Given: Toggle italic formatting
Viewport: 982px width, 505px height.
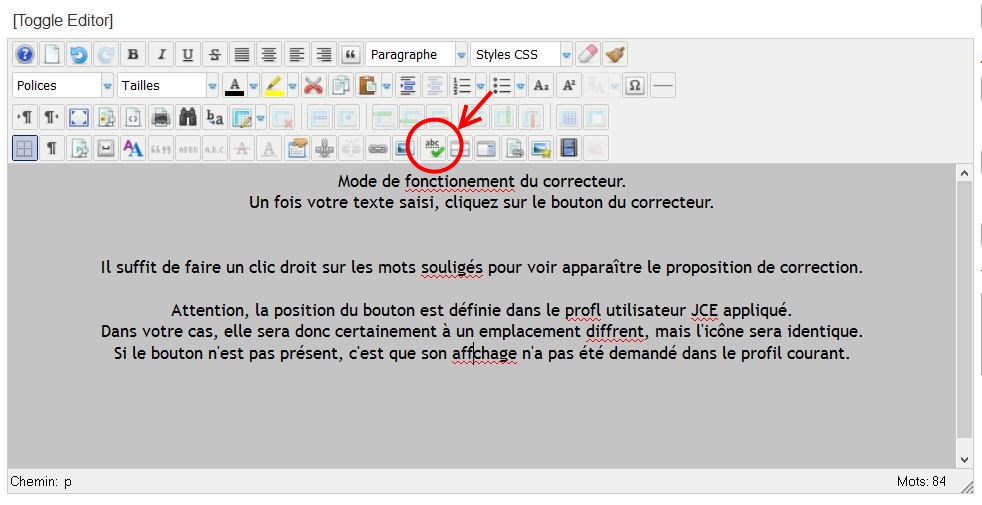Looking at the screenshot, I should click(x=161, y=55).
